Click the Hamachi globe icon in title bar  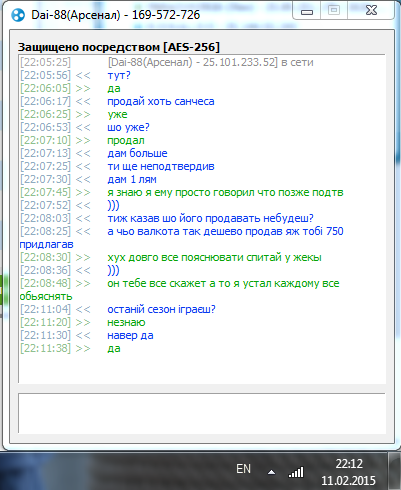pos(18,15)
